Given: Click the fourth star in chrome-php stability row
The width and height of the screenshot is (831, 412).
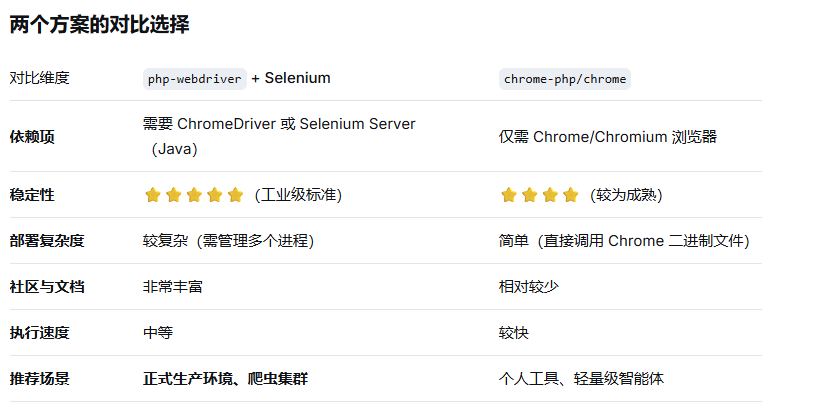Looking at the screenshot, I should (571, 195).
